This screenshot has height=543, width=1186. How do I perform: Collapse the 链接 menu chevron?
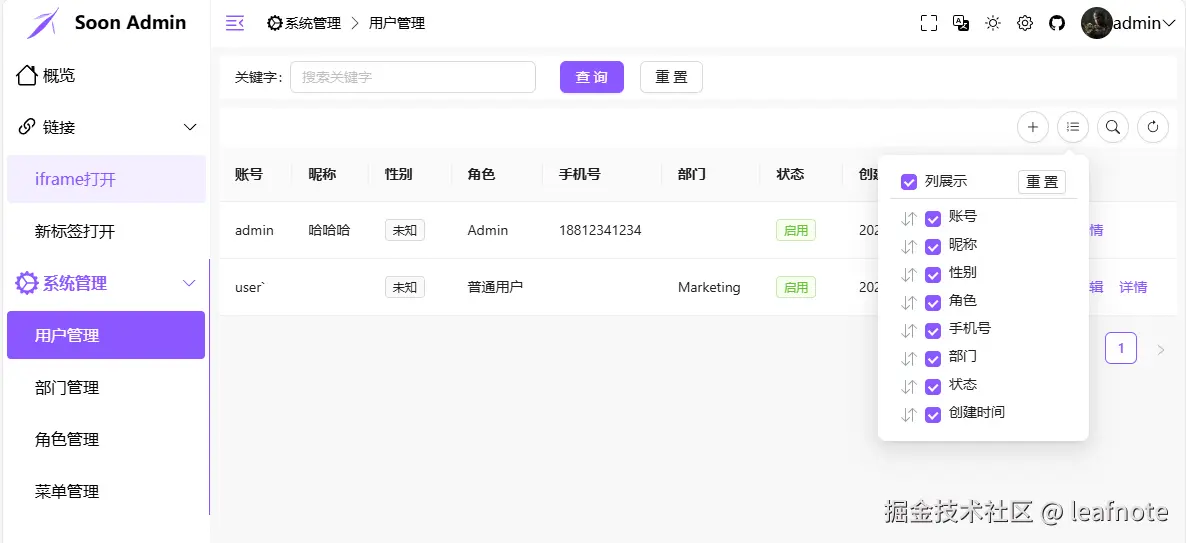click(x=190, y=127)
